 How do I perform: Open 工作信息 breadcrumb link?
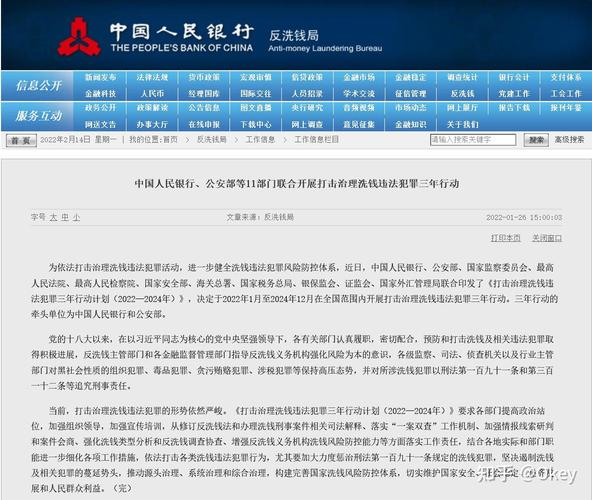tap(260, 140)
